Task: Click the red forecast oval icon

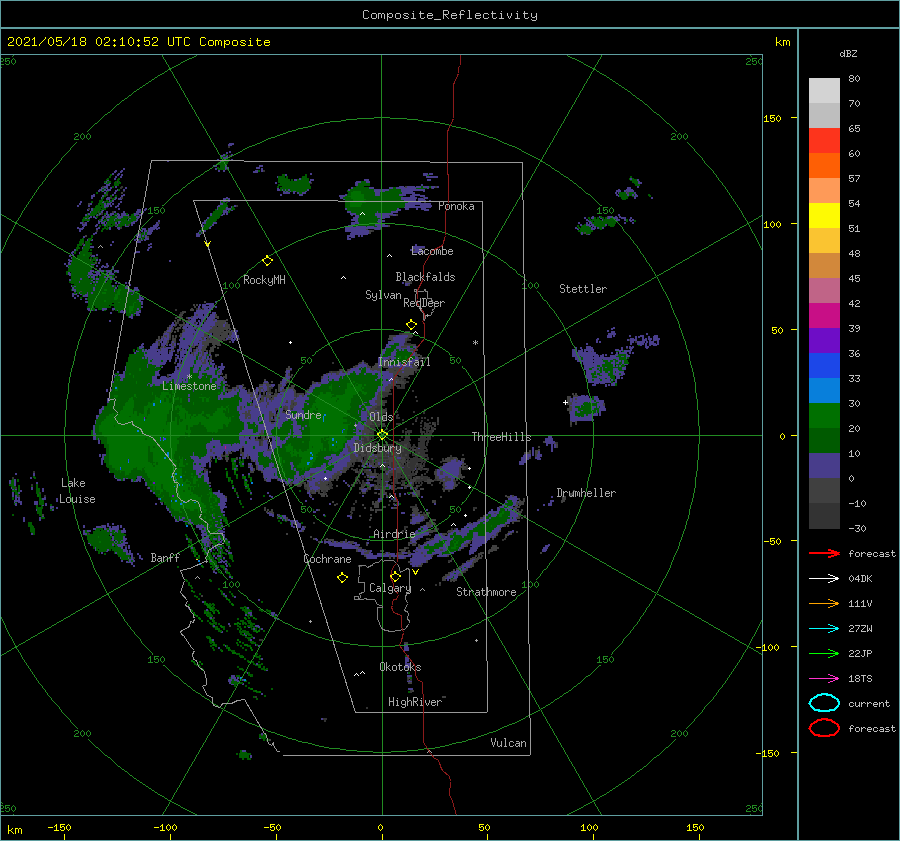Action: 824,728
